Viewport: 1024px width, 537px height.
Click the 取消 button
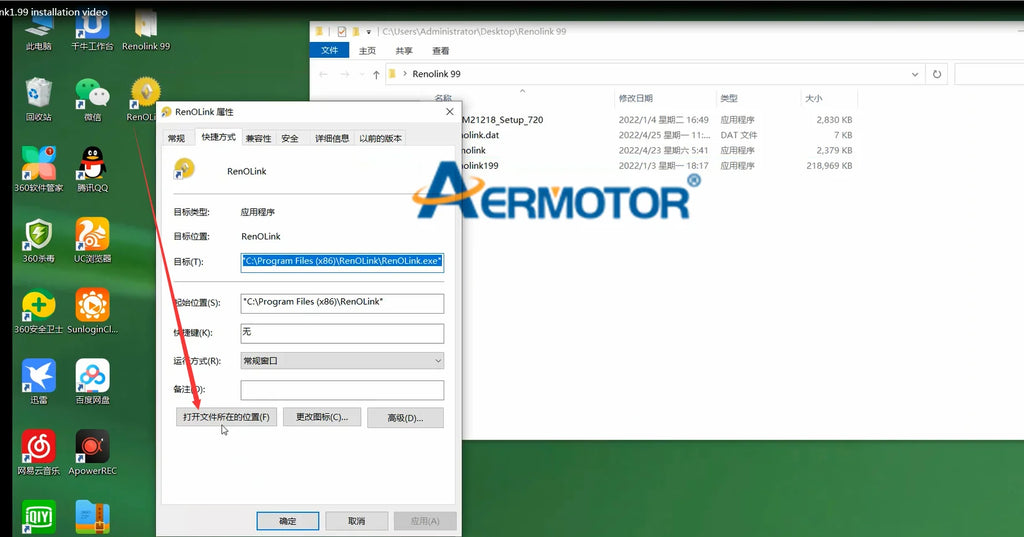coord(357,521)
